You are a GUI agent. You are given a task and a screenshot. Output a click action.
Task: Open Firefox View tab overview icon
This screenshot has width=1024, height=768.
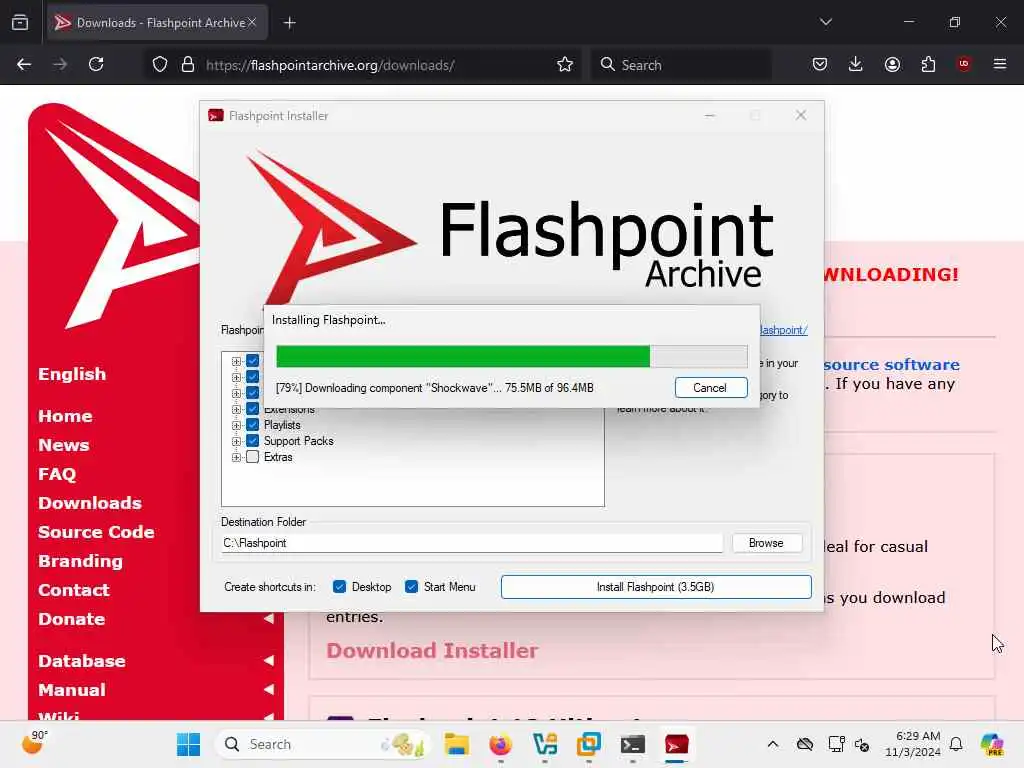pos(20,22)
